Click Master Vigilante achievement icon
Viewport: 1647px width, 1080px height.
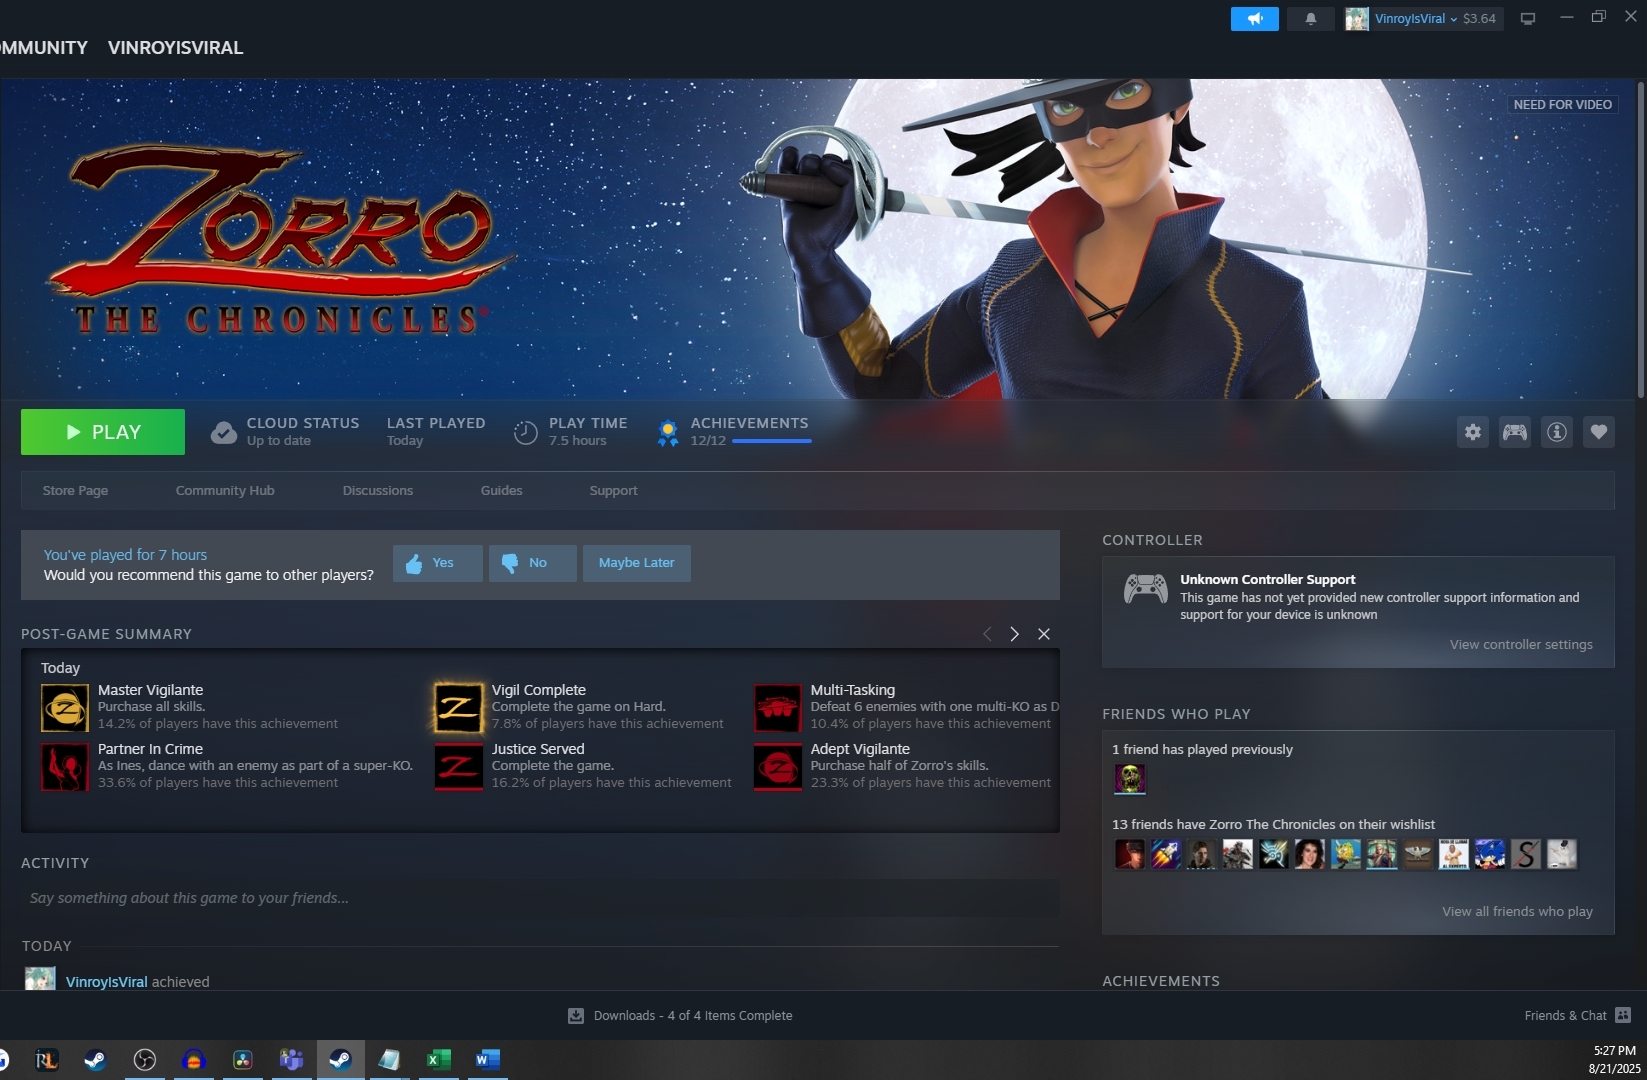click(65, 708)
